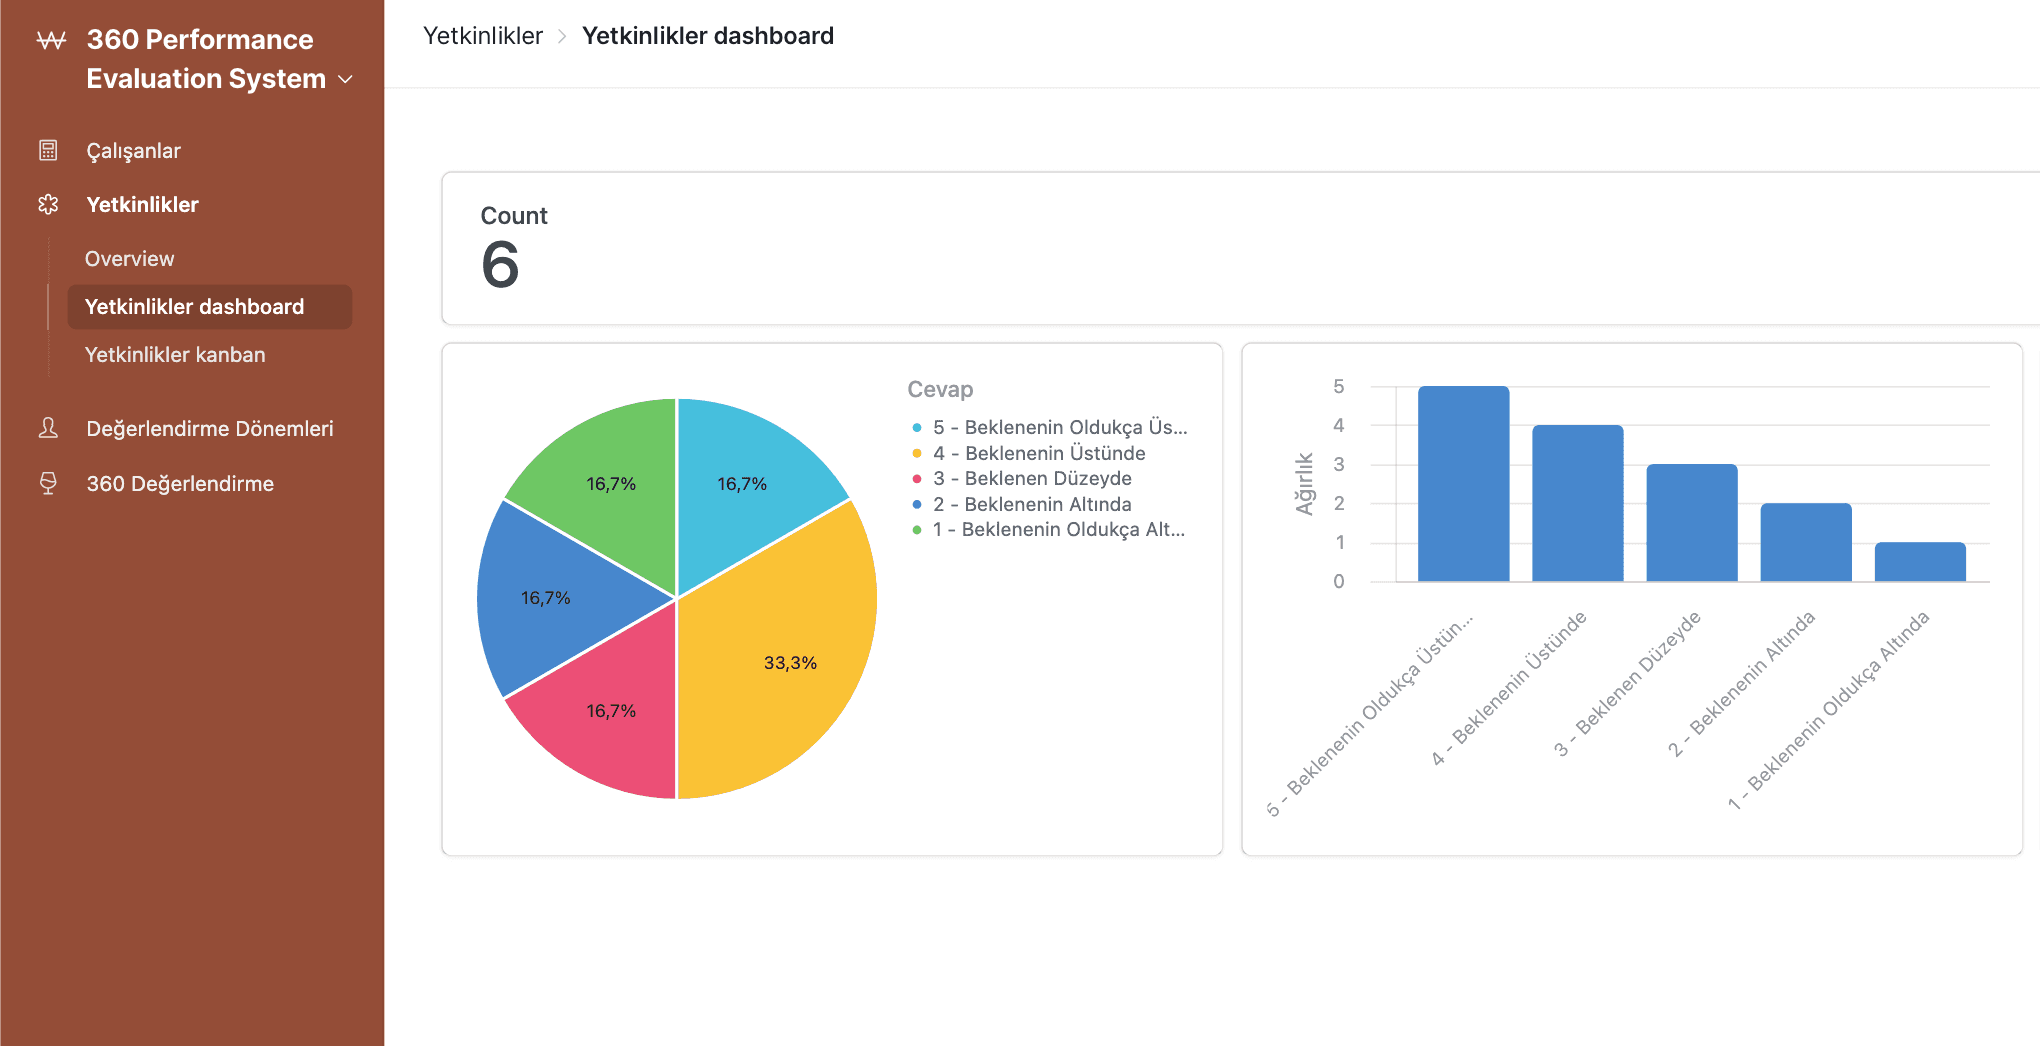This screenshot has width=2040, height=1046.
Task: Select Yetkinlikler dashboard in sidebar
Action: pyautogui.click(x=210, y=307)
